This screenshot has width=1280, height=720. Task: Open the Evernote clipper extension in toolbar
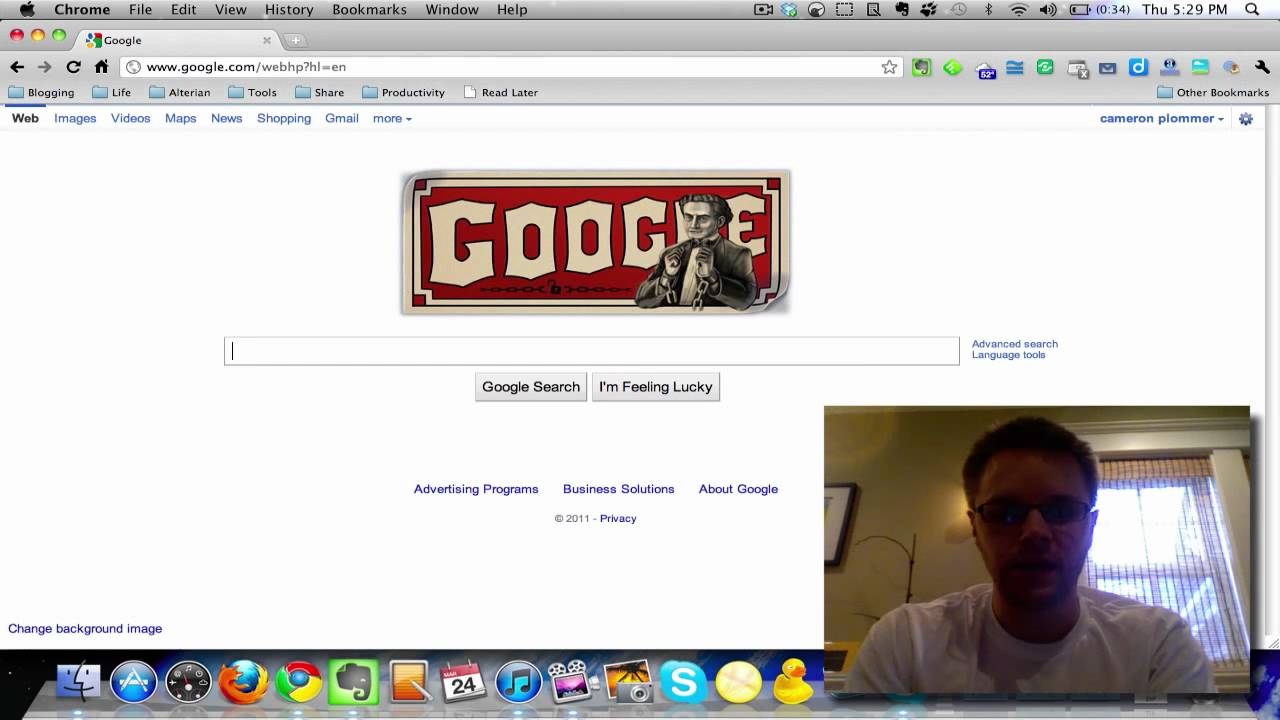922,68
